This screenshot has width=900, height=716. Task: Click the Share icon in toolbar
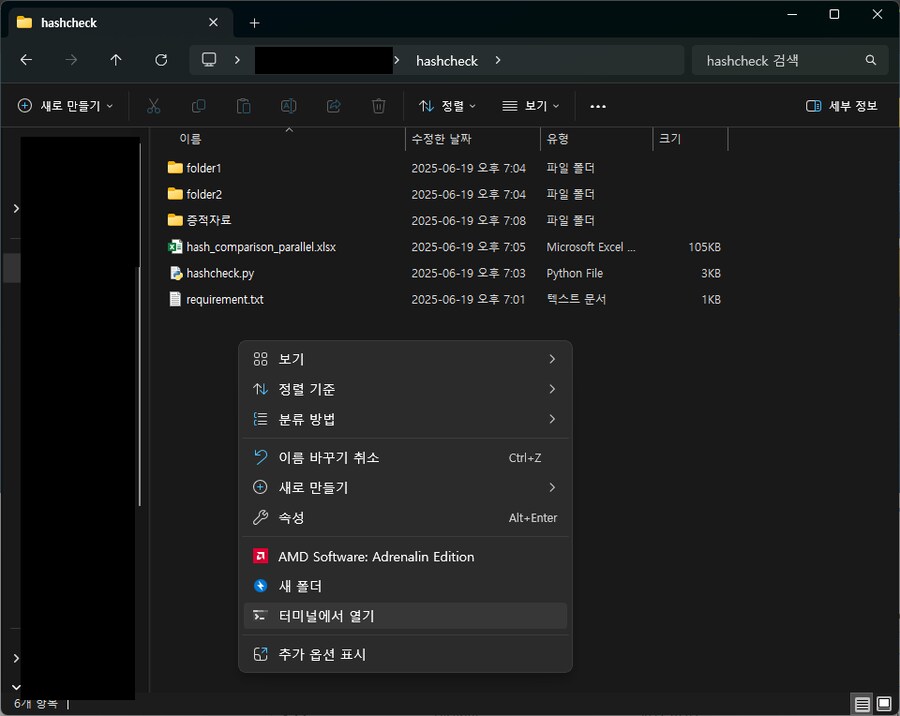[333, 106]
